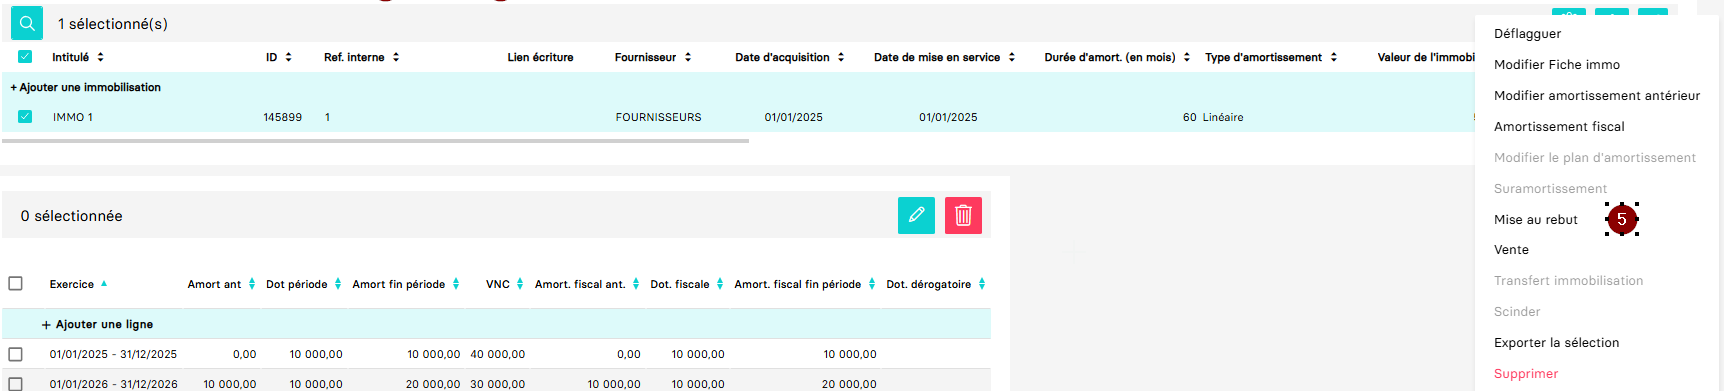Viewport: 1724px width, 391px height.
Task: Click Ajouter une immobilisation
Action: [x=86, y=87]
